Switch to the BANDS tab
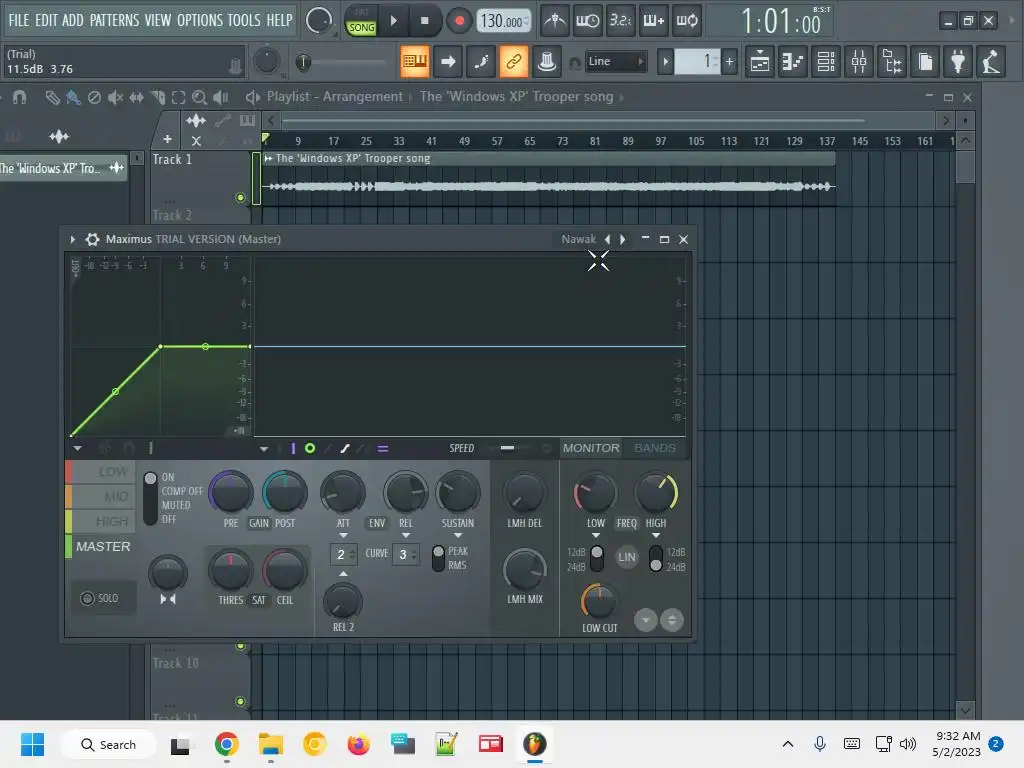This screenshot has height=768, width=1024. click(x=655, y=448)
